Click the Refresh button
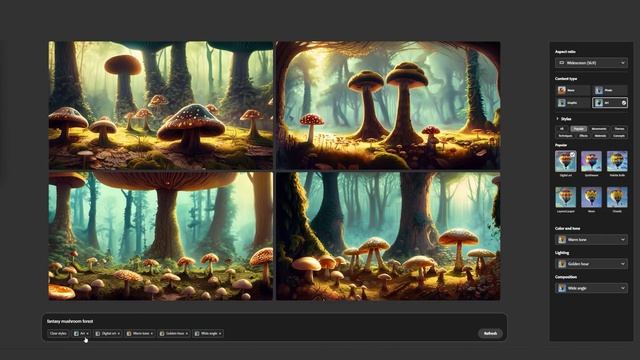 490,333
